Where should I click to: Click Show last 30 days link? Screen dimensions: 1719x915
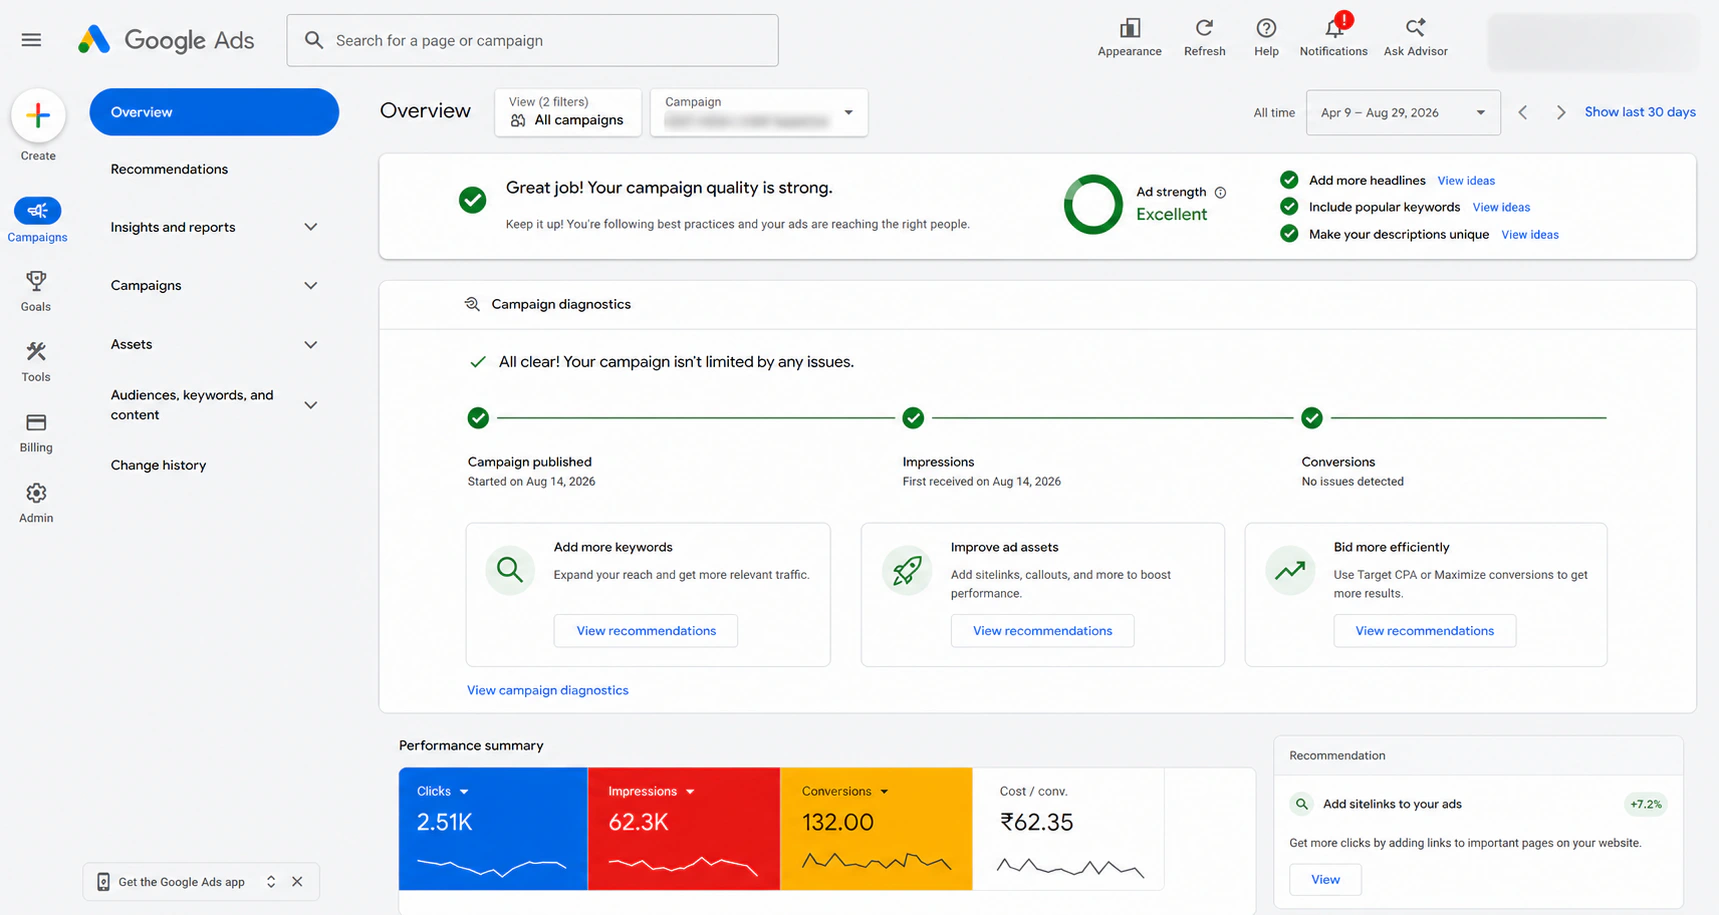(x=1640, y=112)
